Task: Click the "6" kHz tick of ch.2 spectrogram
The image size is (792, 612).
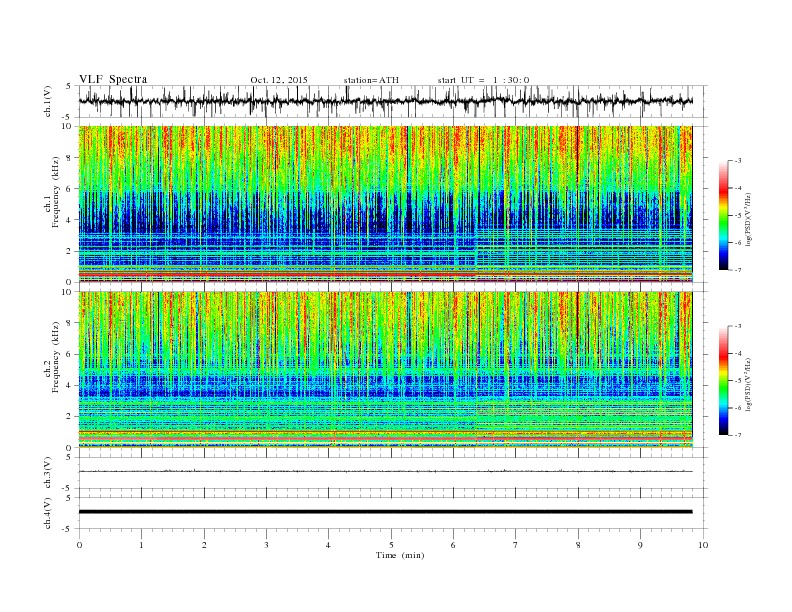Action: coord(70,354)
